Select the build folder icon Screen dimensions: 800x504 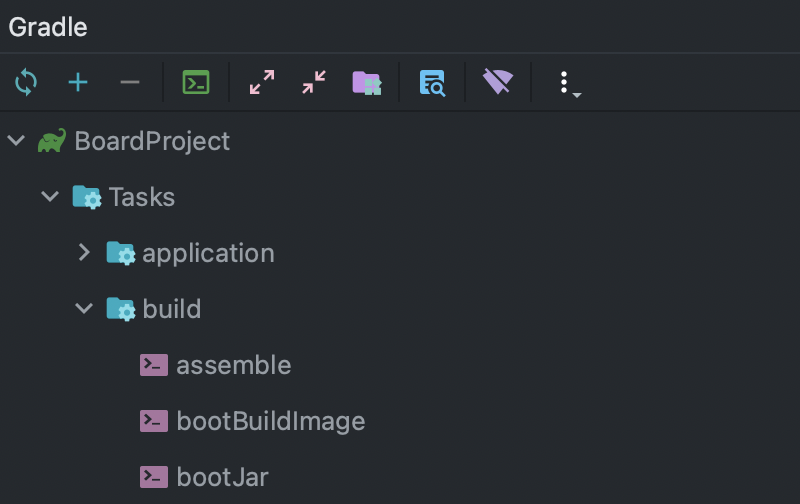(121, 309)
